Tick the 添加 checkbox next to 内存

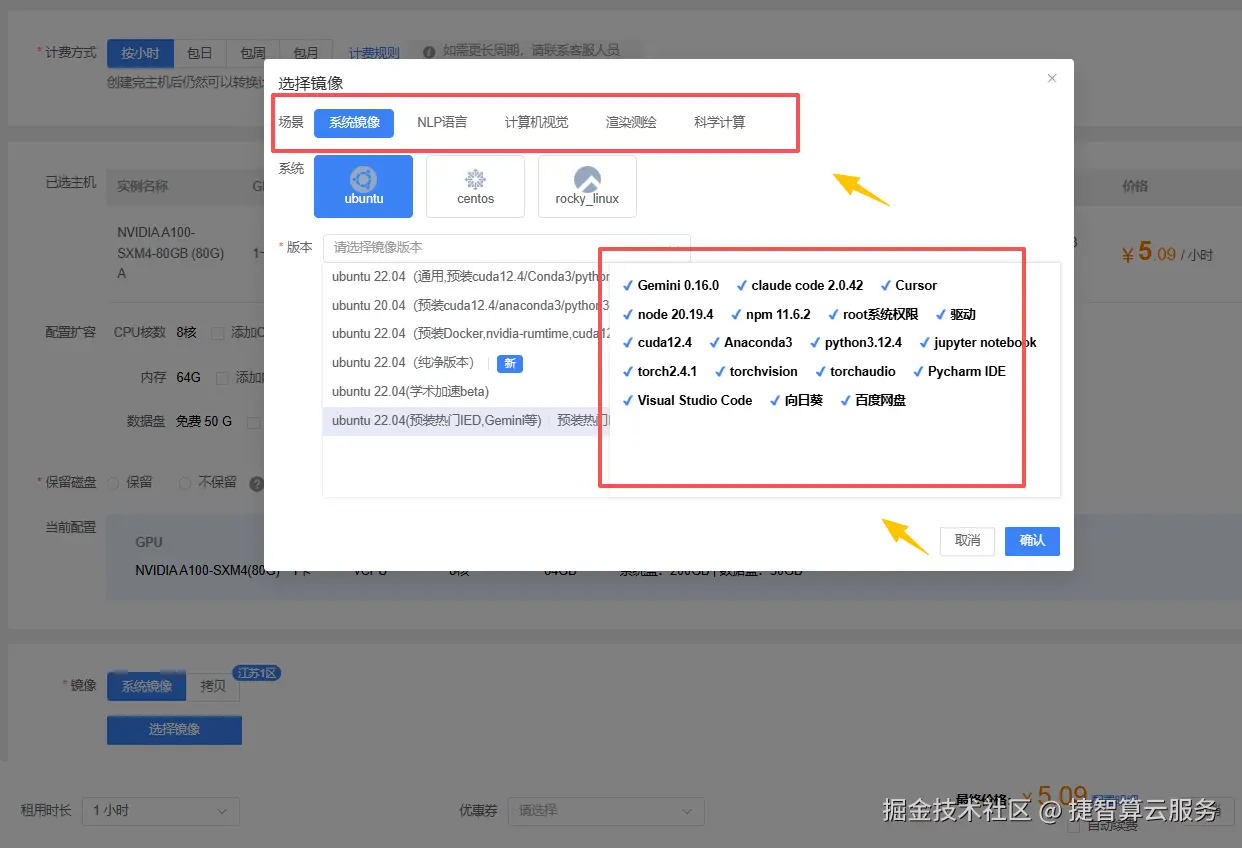(222, 377)
